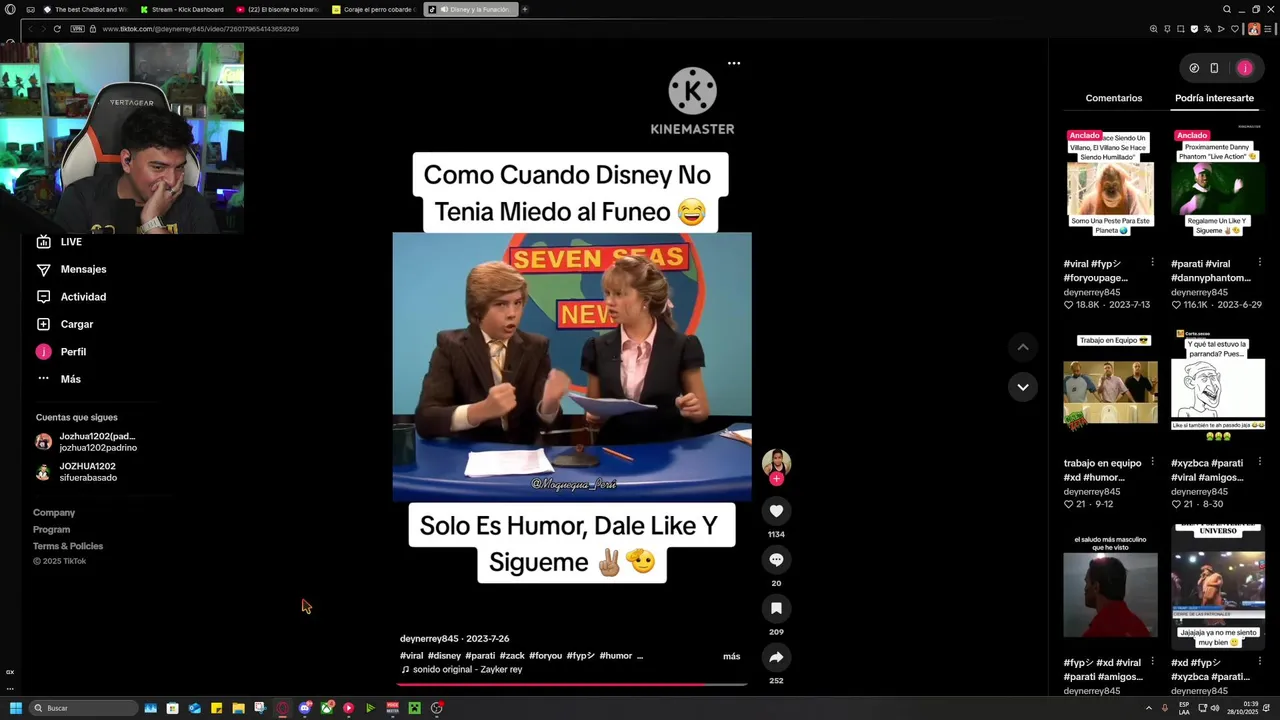
Task: Open options for the #xyzbca #parati #viral #amigos video
Action: coord(1259,462)
